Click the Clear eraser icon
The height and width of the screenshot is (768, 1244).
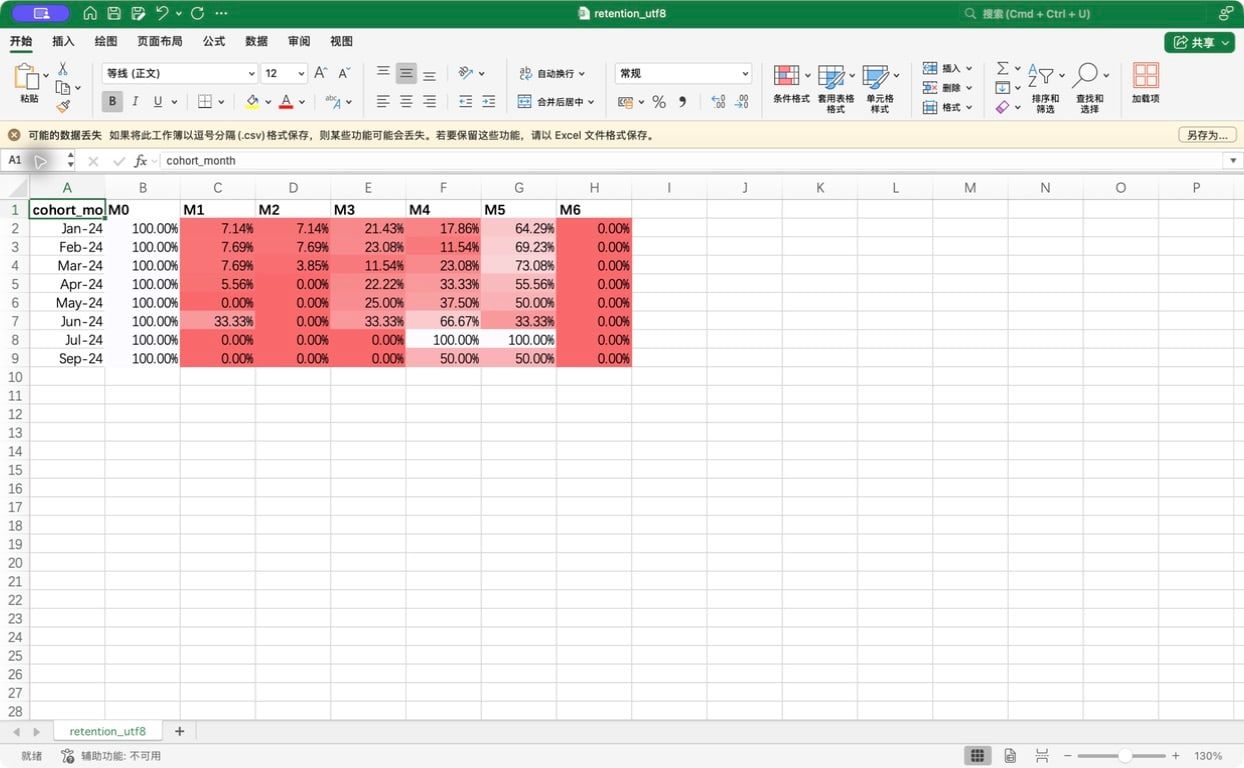[1002, 107]
